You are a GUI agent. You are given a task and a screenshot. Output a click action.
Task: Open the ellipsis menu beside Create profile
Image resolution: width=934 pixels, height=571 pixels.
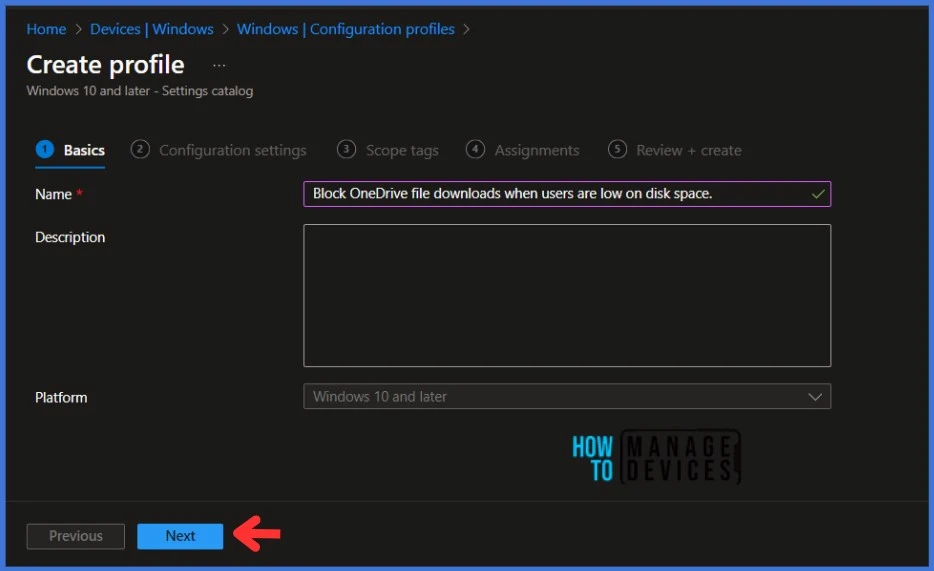219,65
